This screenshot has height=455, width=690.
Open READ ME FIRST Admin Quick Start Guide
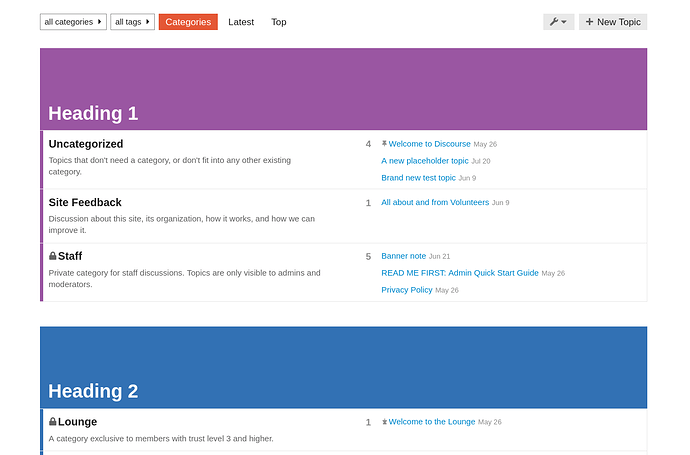460,273
